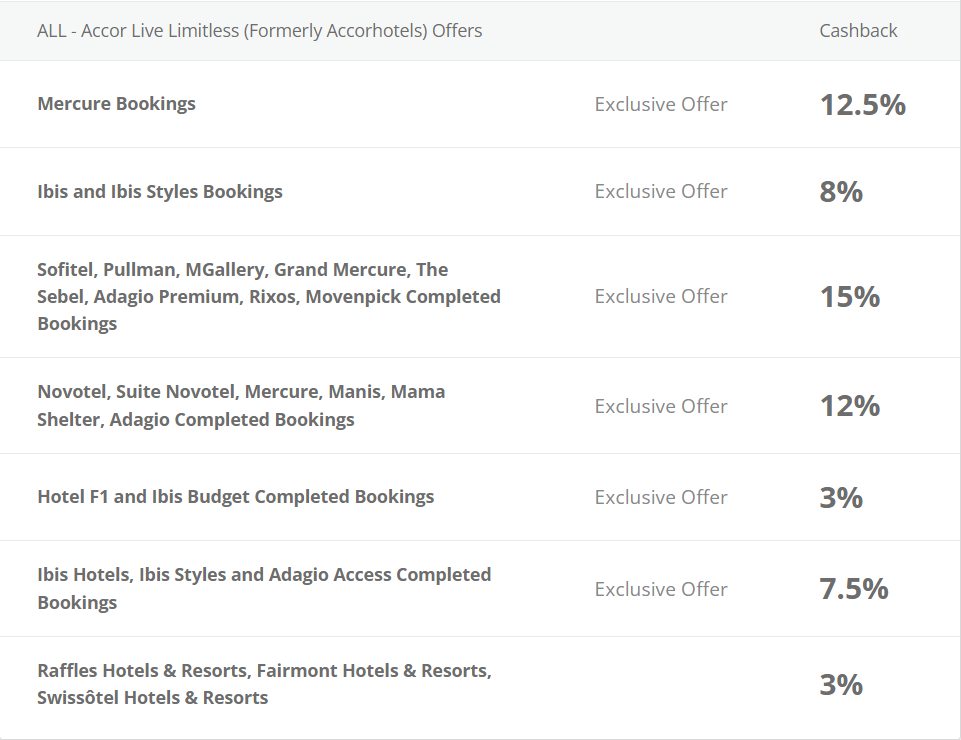Click Hotel F1 and Ibis Budget offer
The width and height of the screenshot is (961, 740).
[236, 497]
